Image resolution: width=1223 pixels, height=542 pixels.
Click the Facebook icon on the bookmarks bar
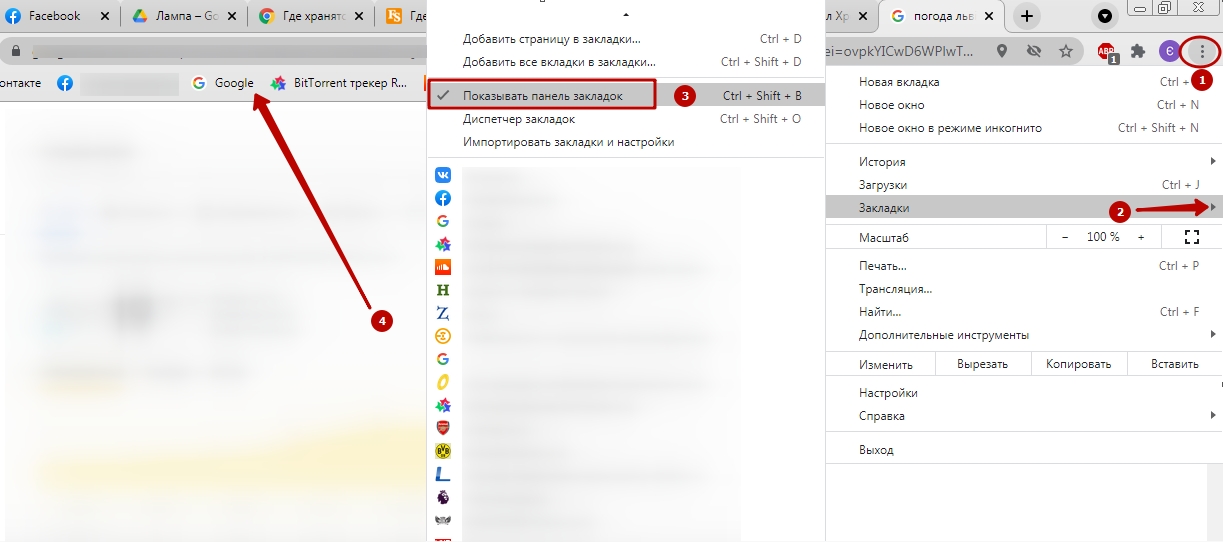click(x=65, y=83)
